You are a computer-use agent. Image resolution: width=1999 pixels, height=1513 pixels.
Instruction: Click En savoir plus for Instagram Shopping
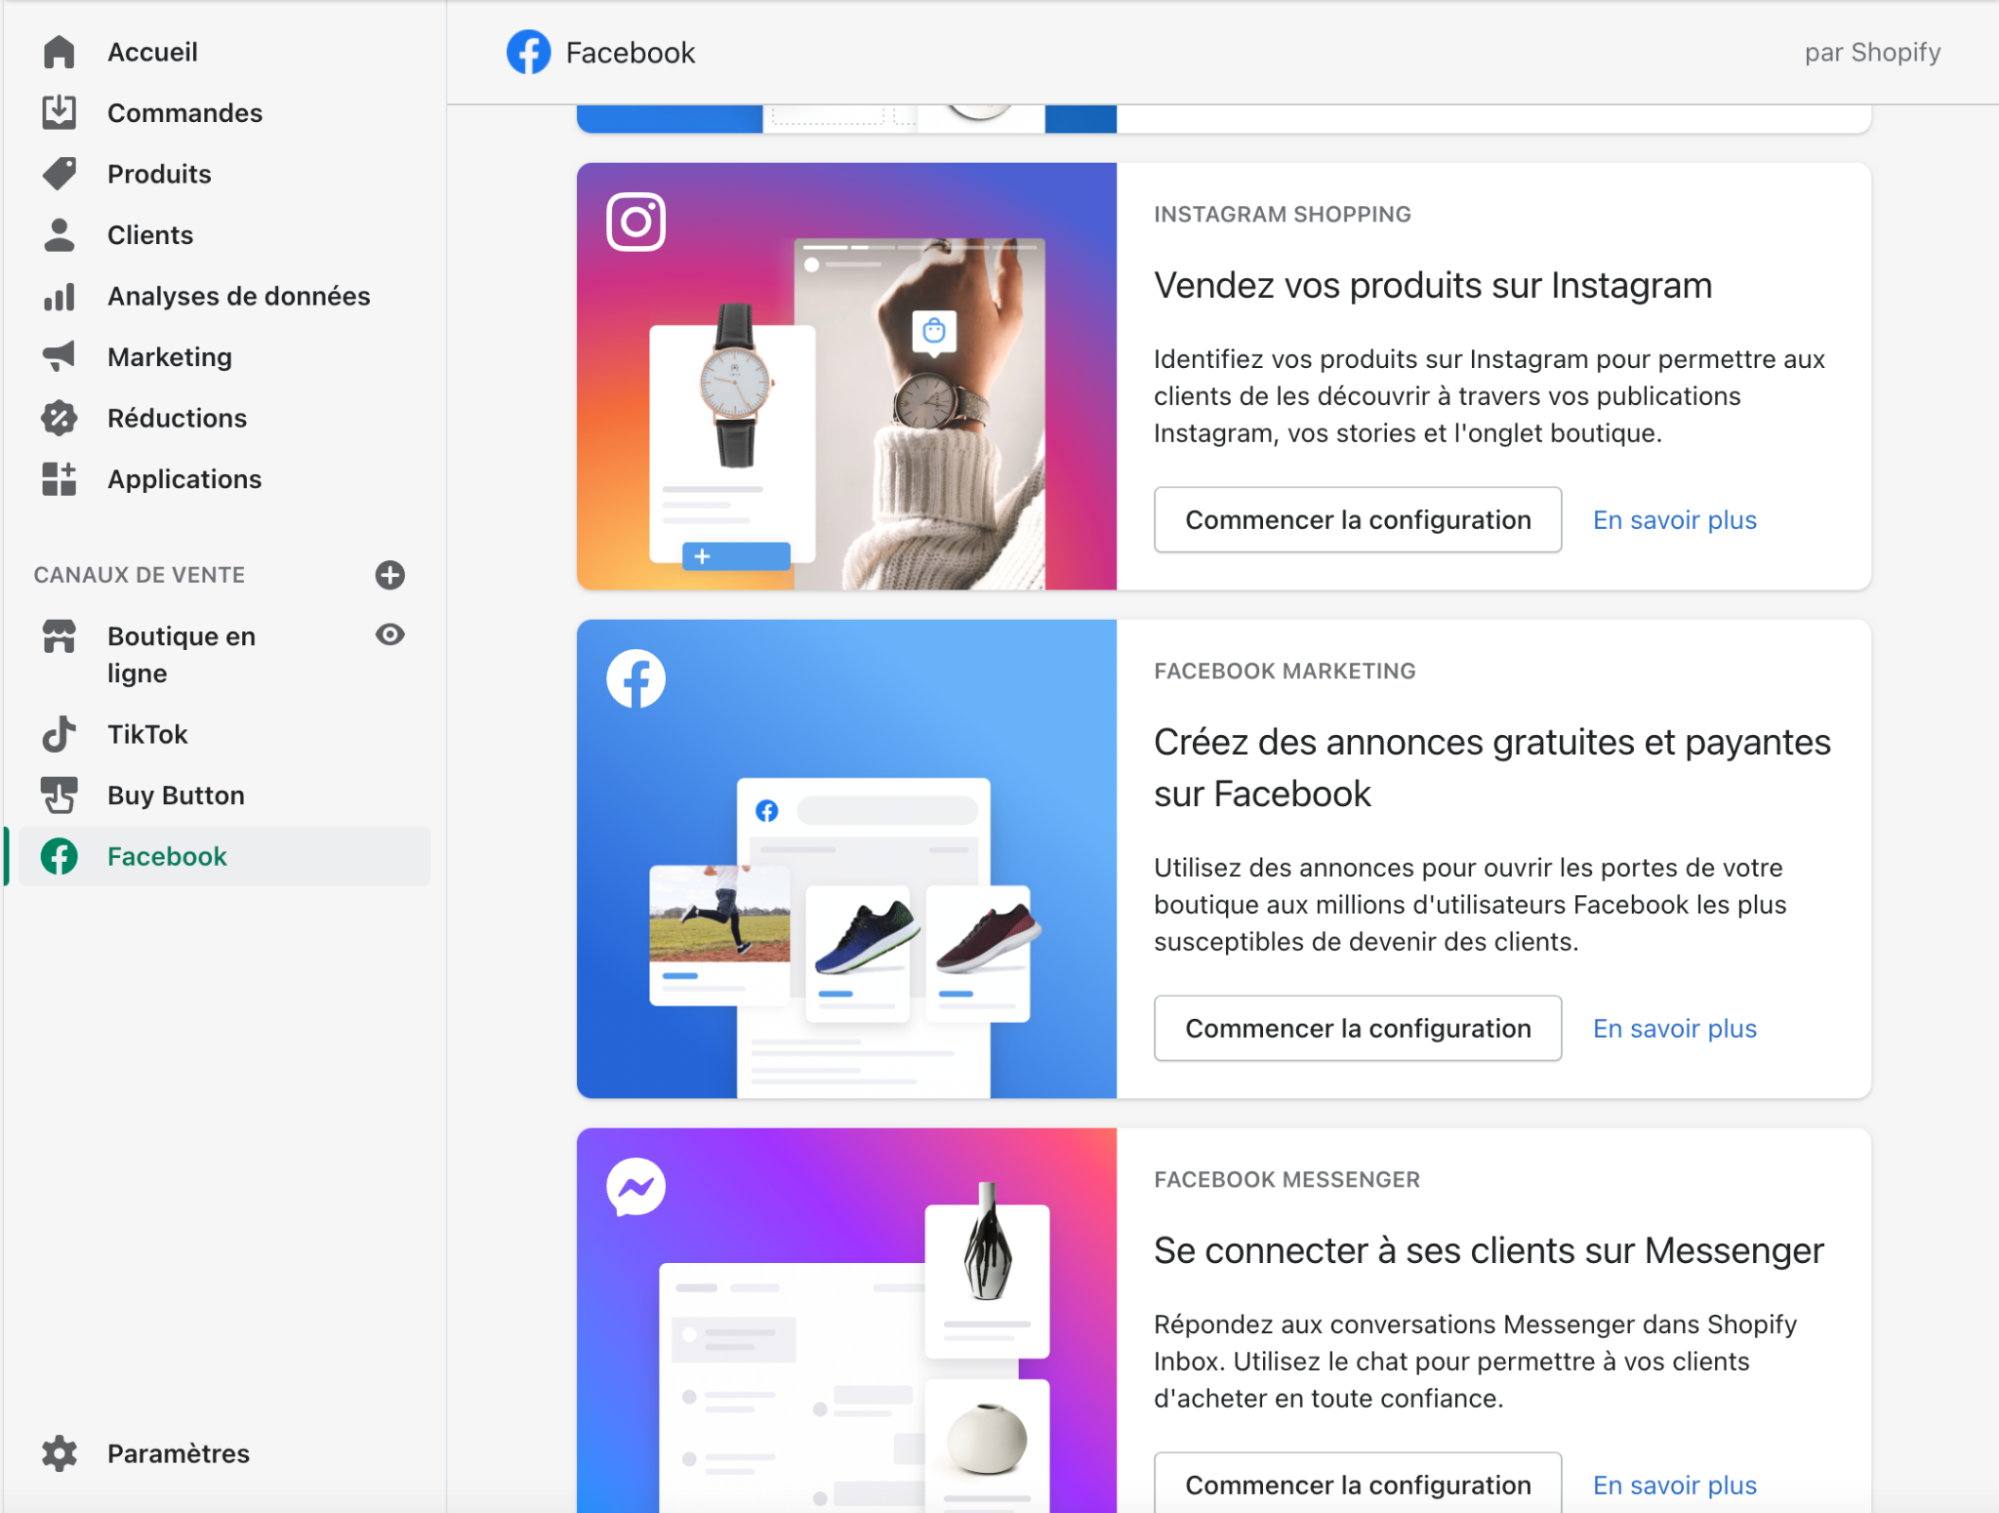pos(1676,520)
